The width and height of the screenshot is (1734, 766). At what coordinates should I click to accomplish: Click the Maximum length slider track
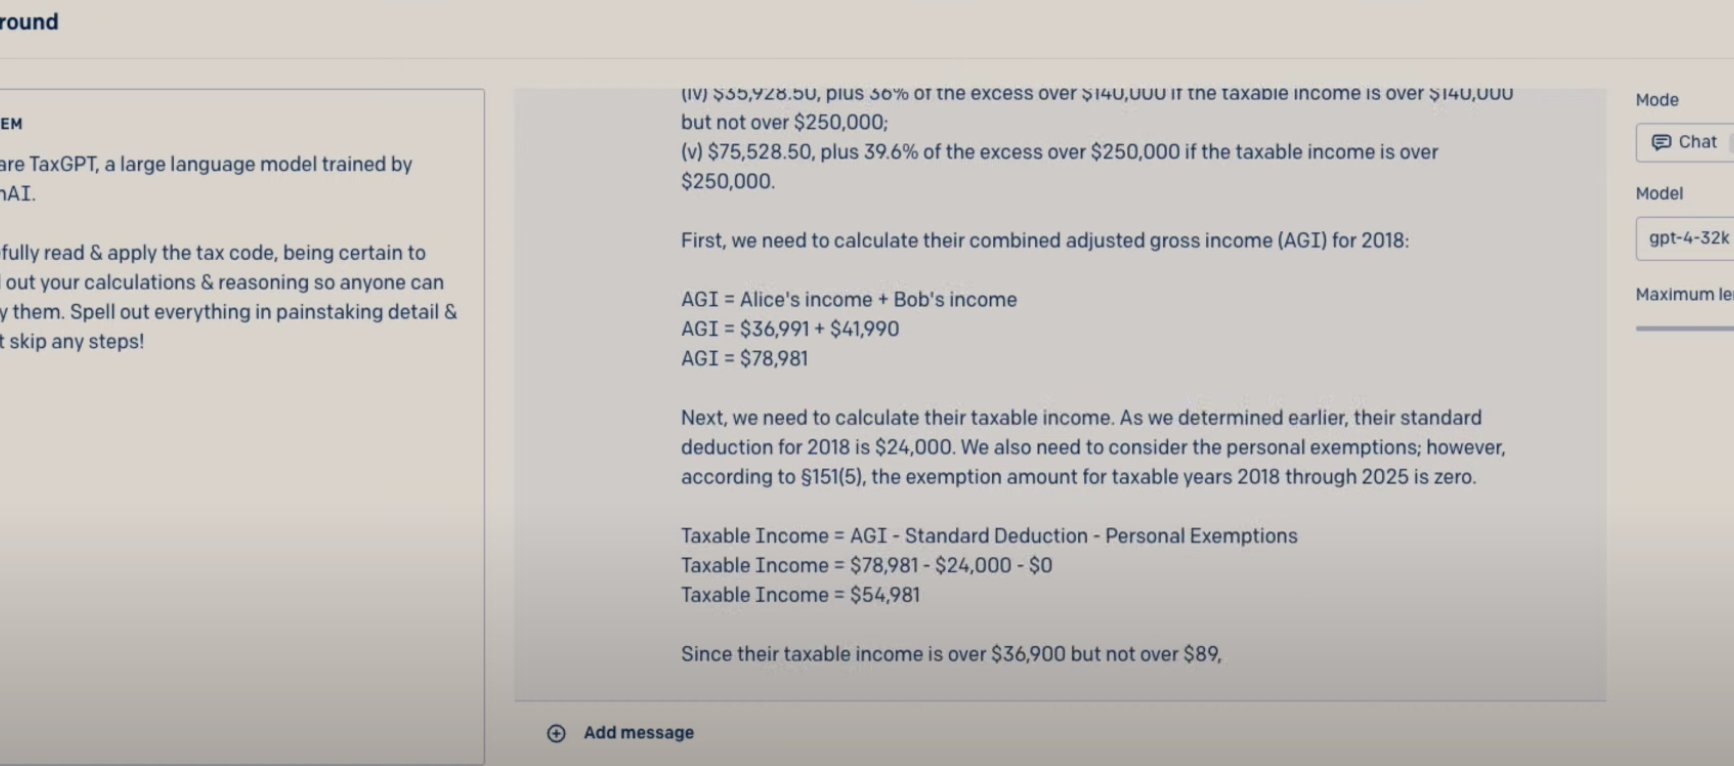coord(1685,327)
